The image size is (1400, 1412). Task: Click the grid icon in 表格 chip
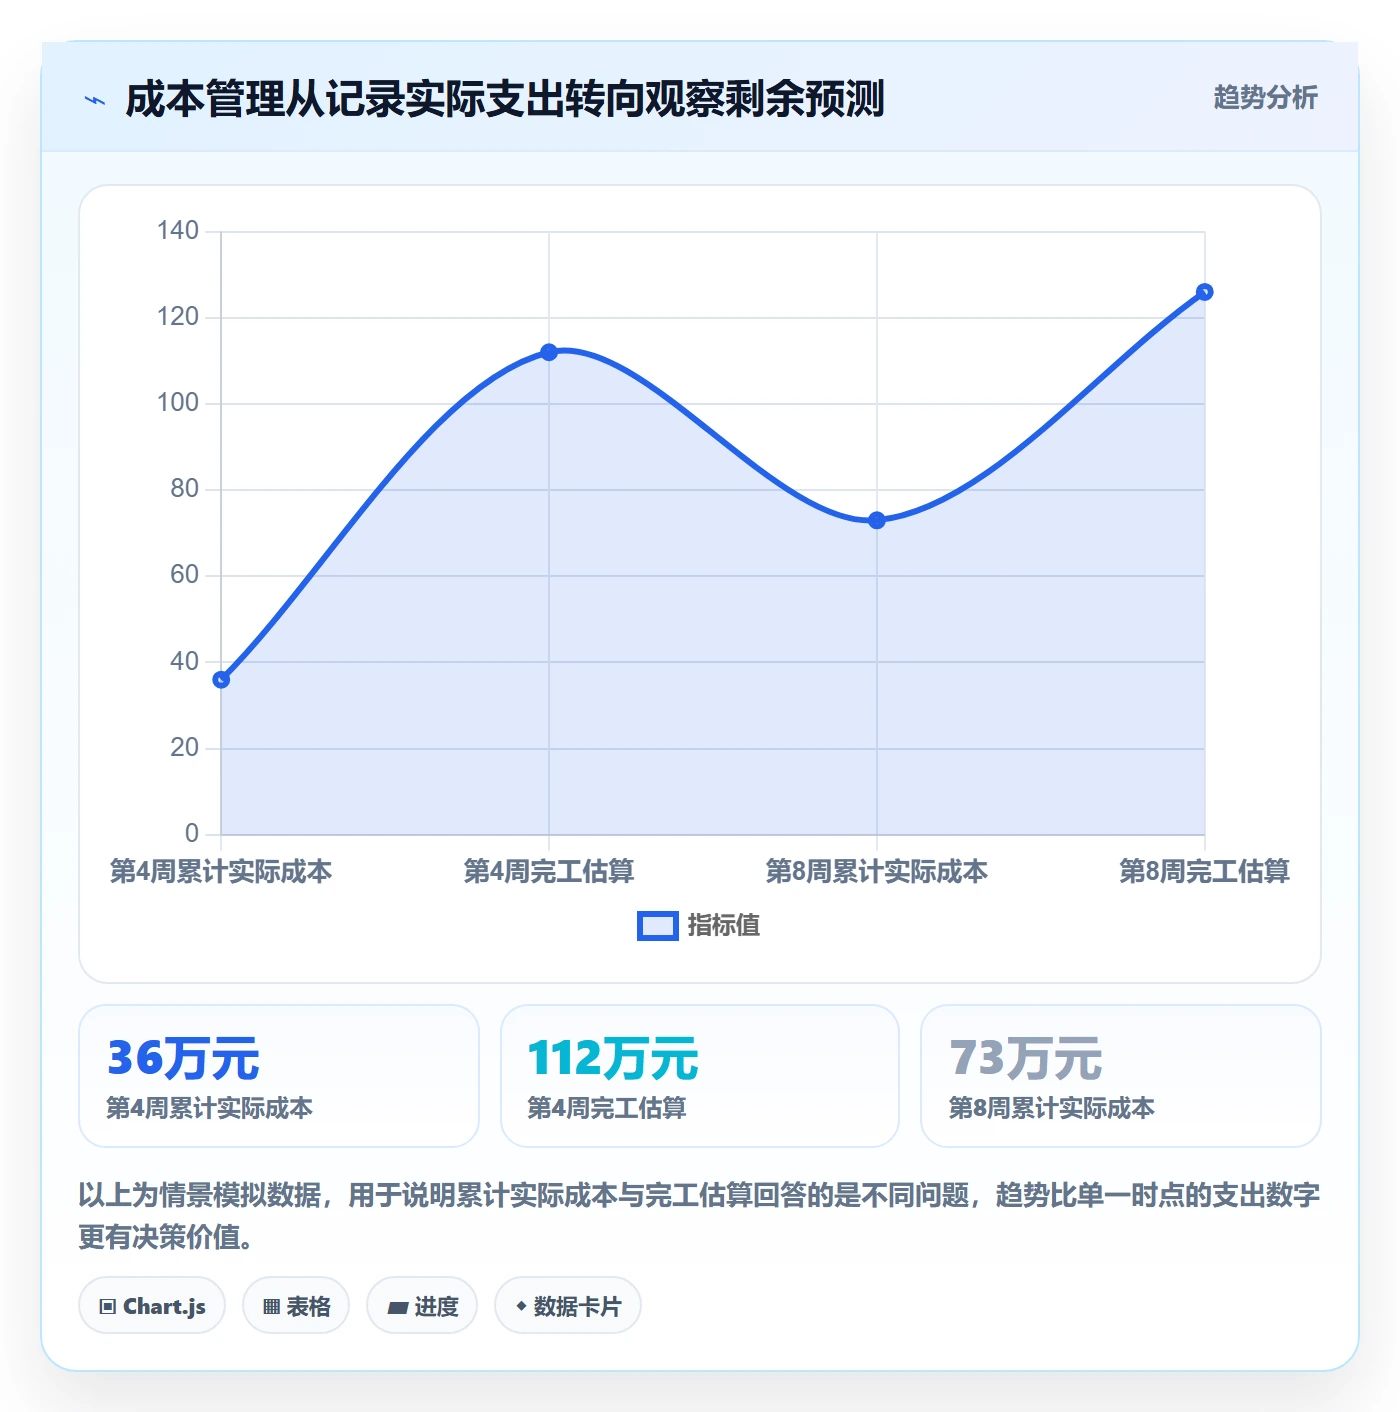point(271,1306)
